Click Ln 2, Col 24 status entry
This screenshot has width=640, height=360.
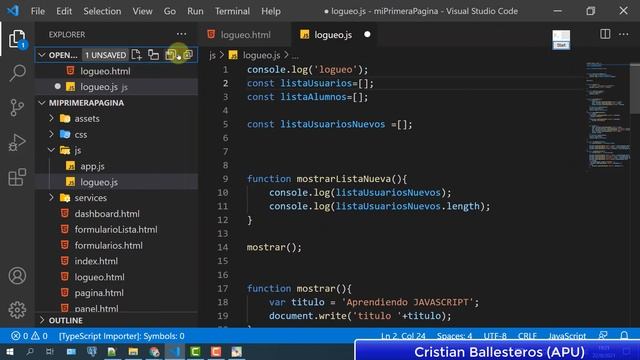point(403,336)
